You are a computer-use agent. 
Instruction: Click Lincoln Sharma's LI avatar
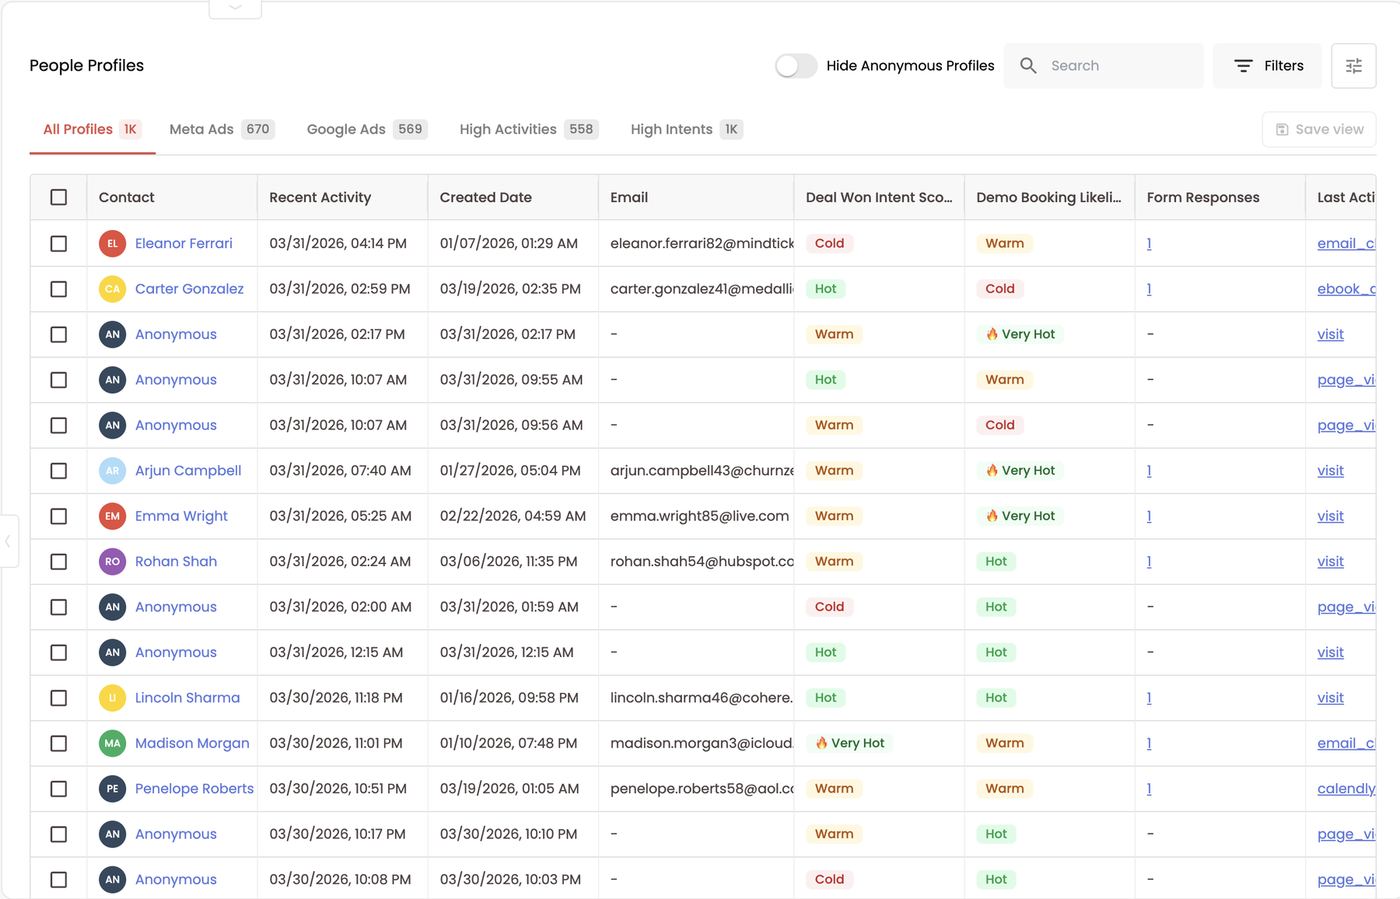pyautogui.click(x=112, y=698)
